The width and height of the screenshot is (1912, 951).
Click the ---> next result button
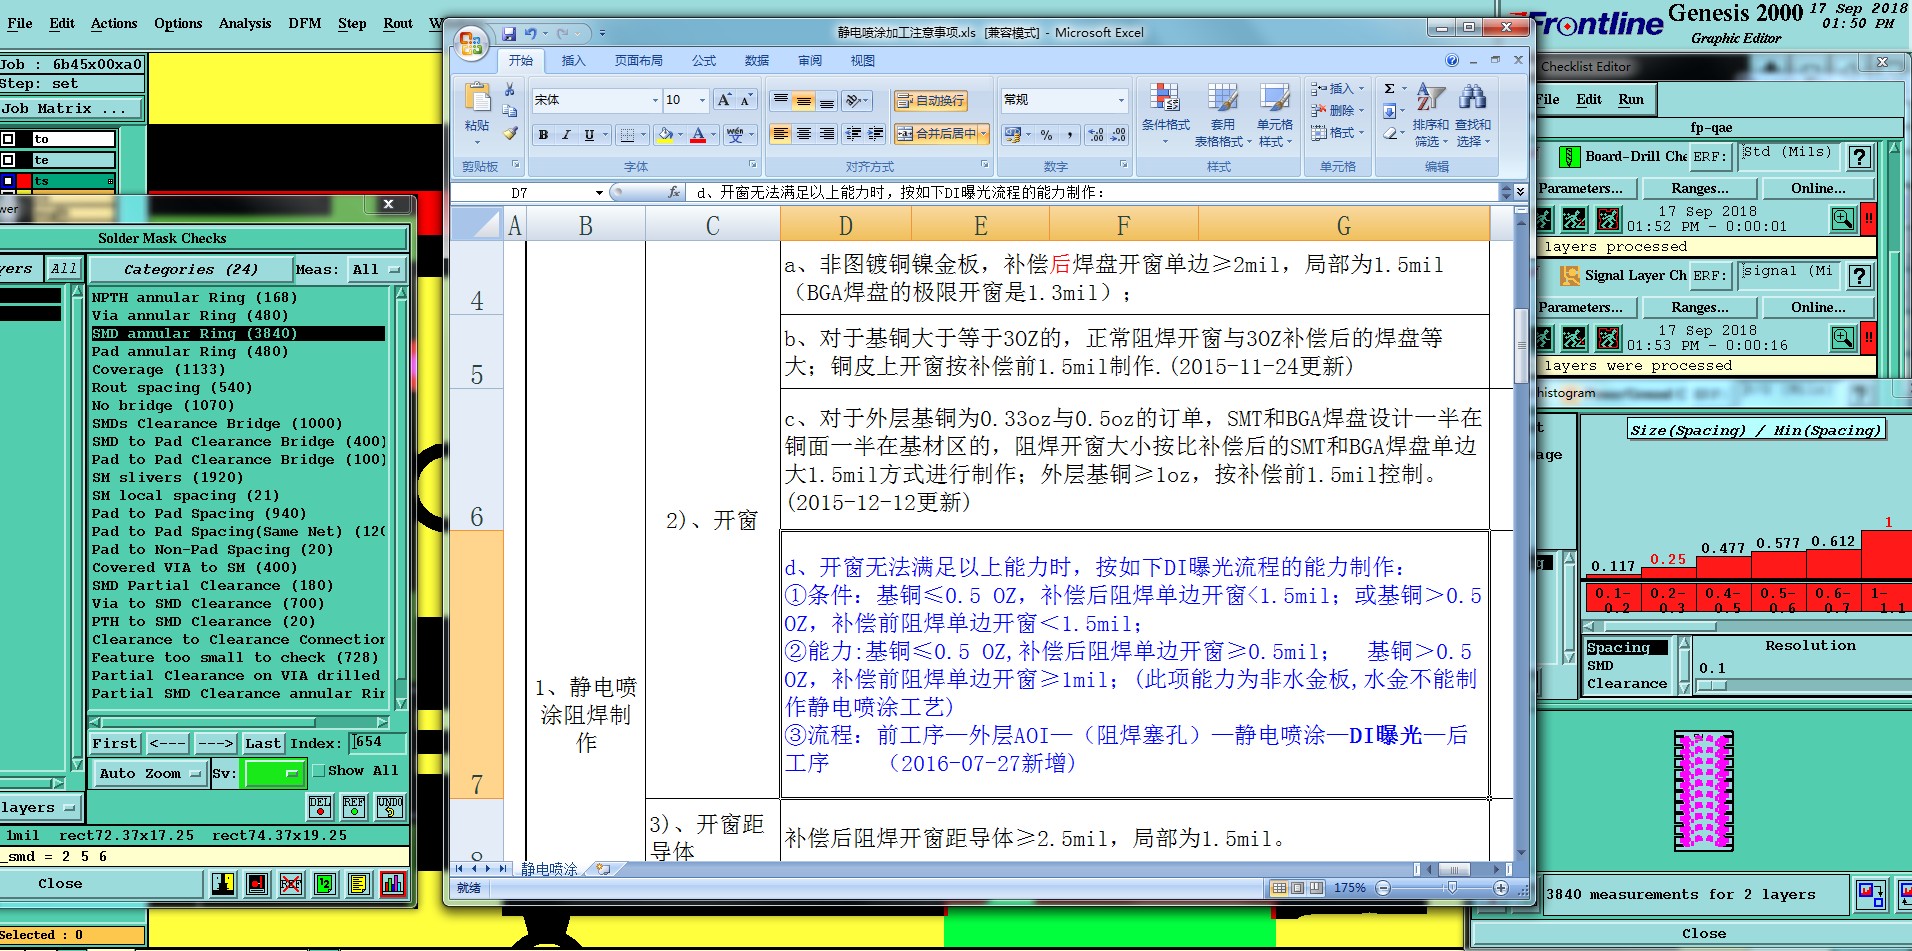click(x=215, y=743)
